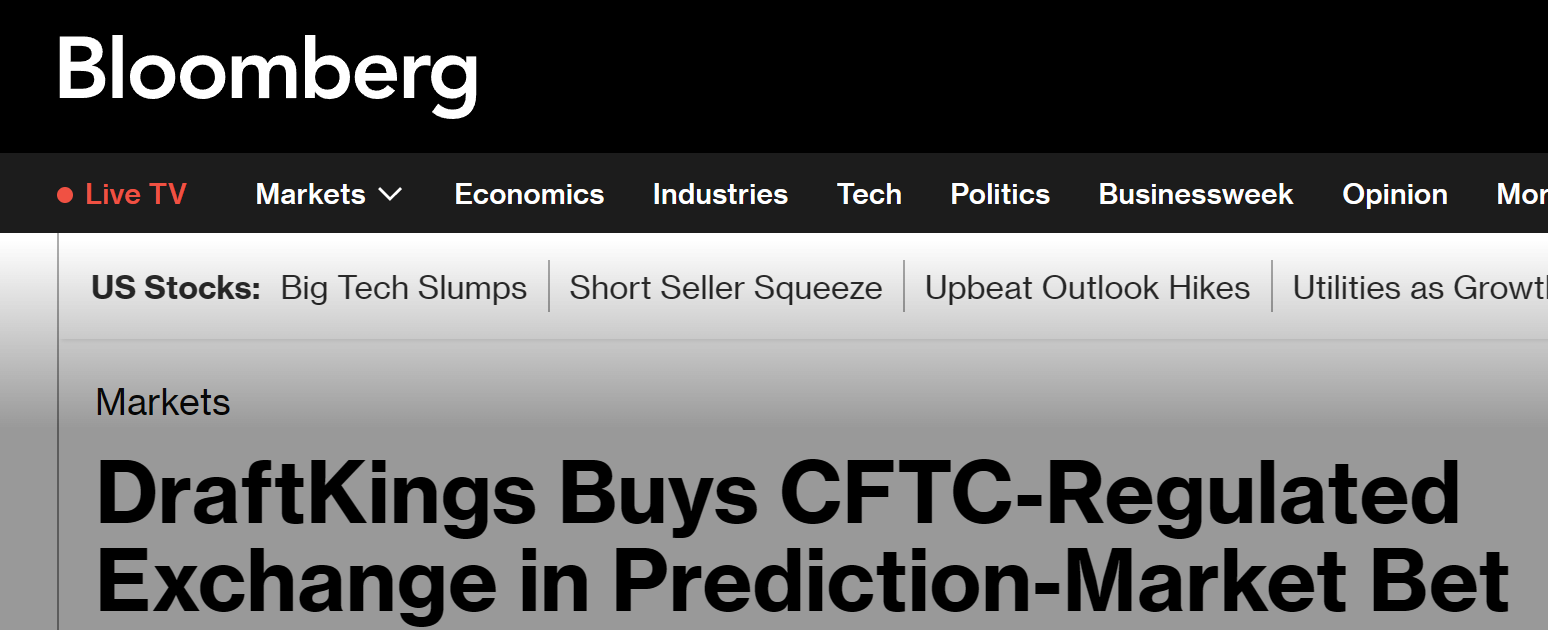
Task: Open the partially visible More menu
Action: pyautogui.click(x=1521, y=194)
